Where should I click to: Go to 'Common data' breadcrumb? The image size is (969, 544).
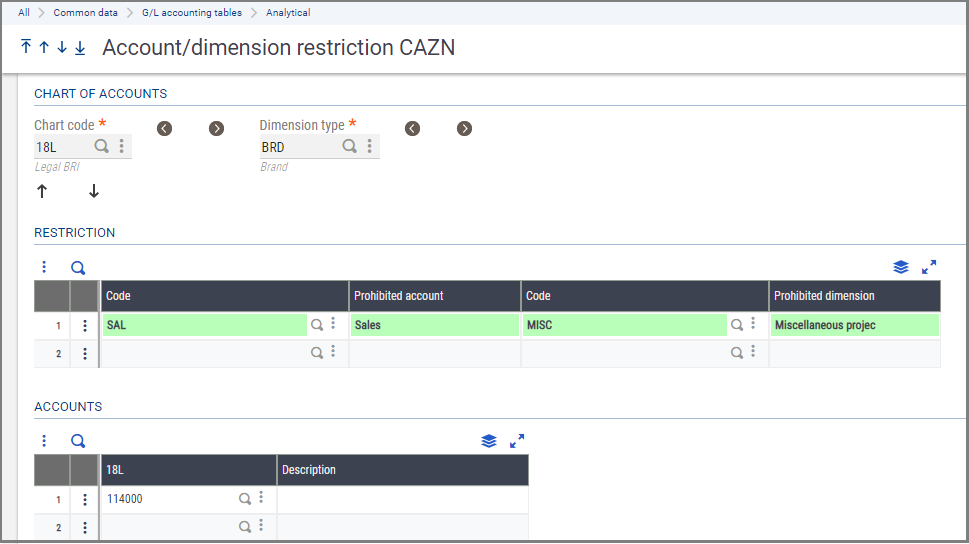pyautogui.click(x=85, y=13)
